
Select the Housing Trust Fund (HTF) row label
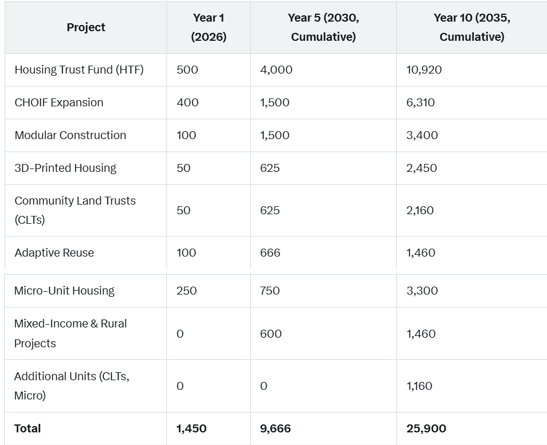[x=79, y=70]
